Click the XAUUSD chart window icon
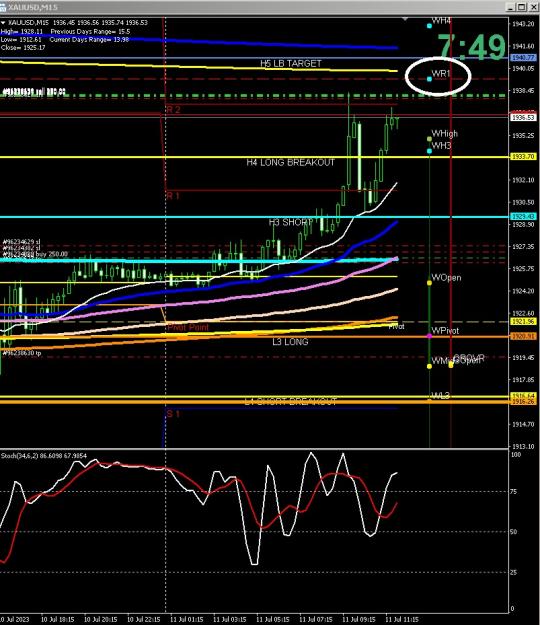This screenshot has width=540, height=625. [3, 7]
